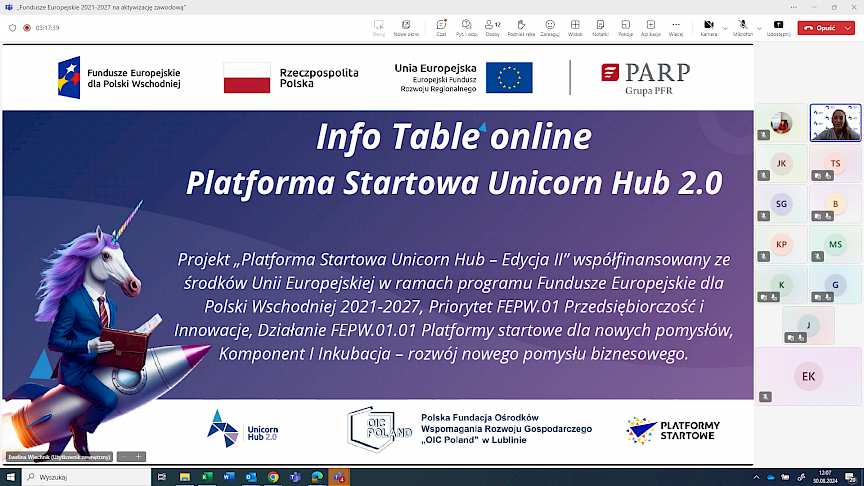The width and height of the screenshot is (864, 486).
Task: Show the Osoby participants list
Action: 493,28
